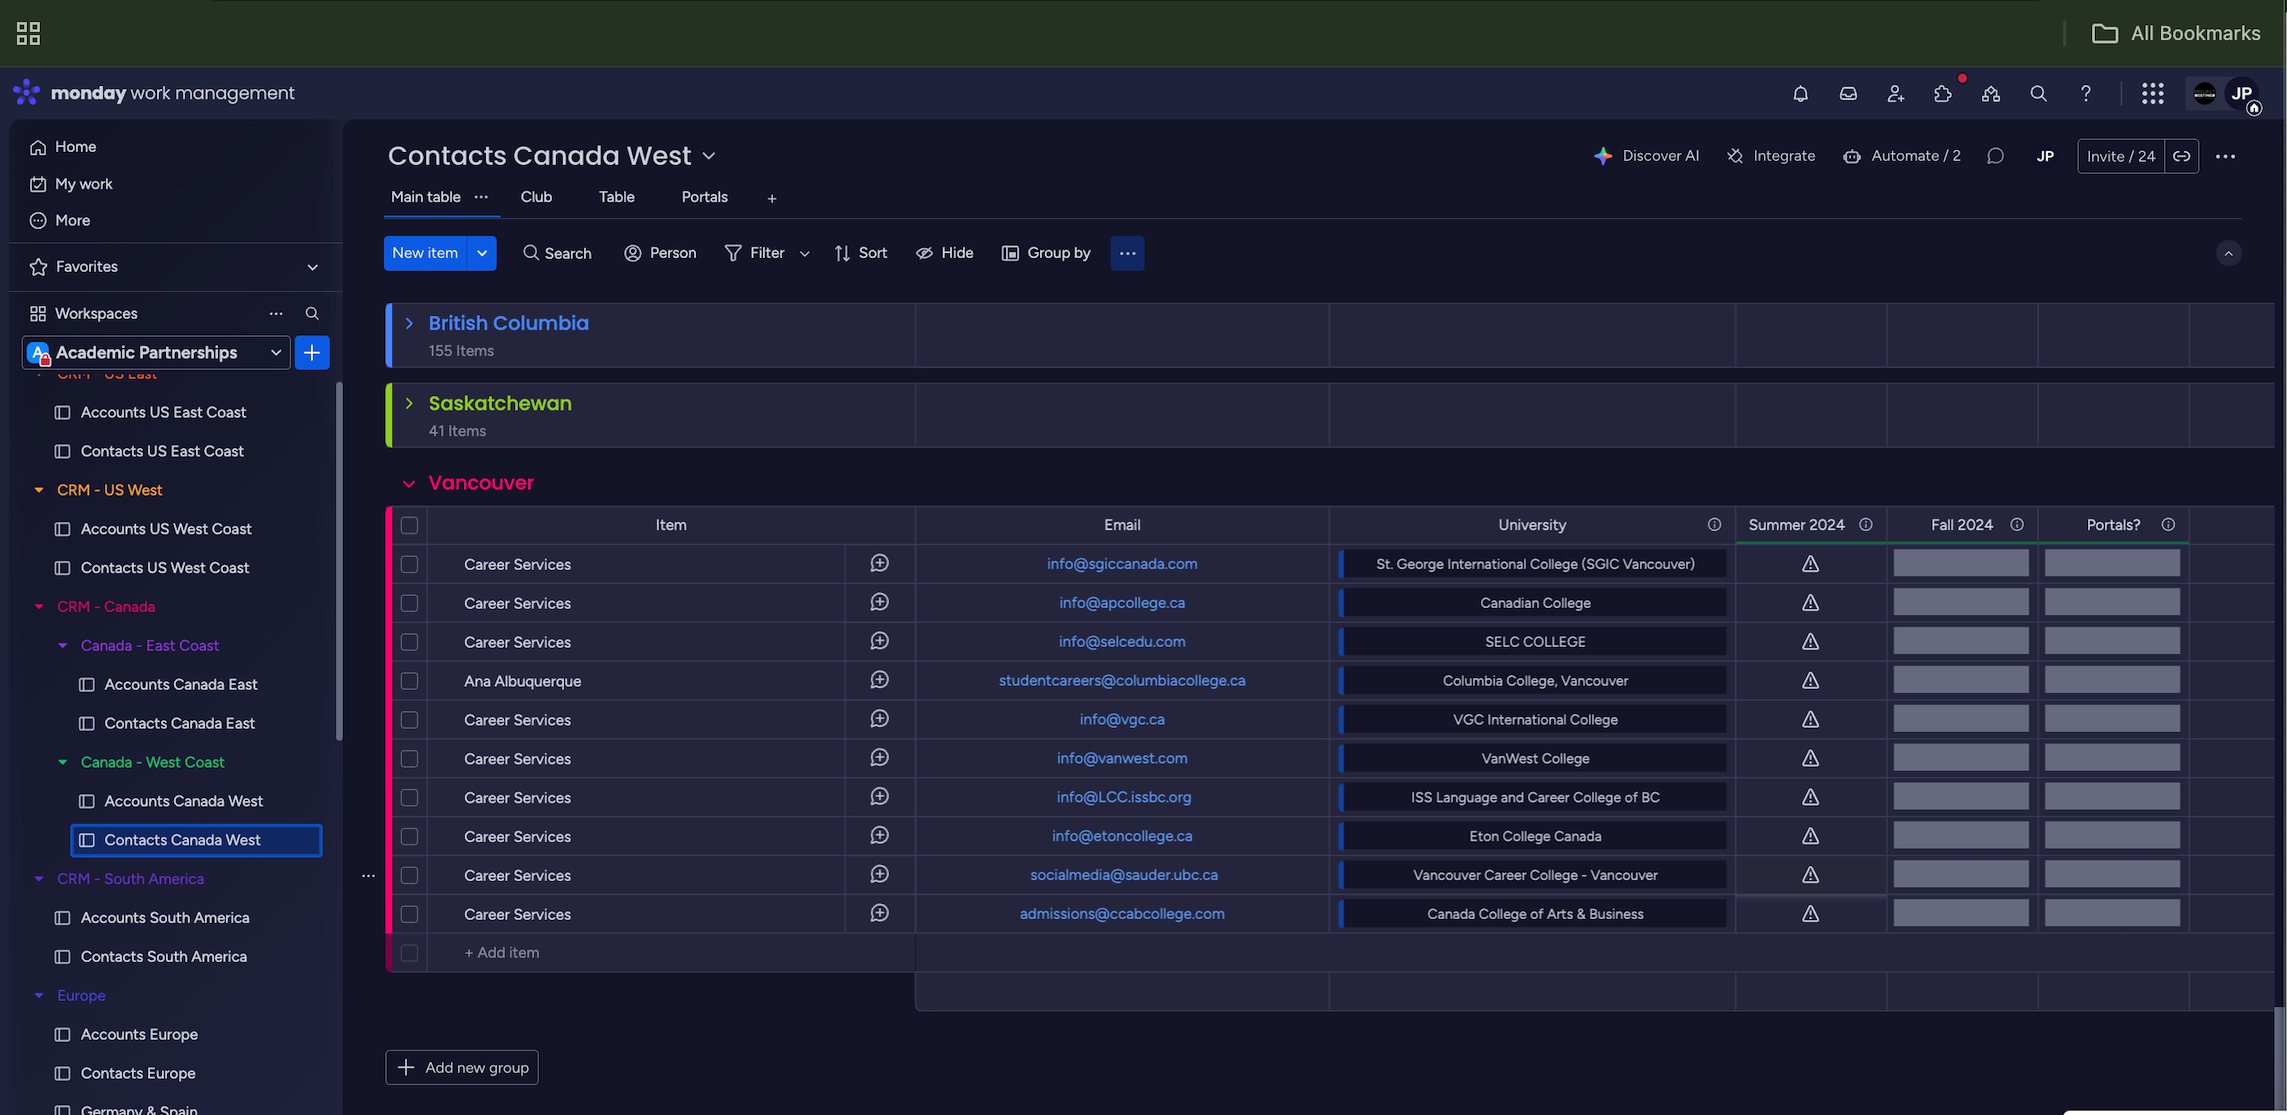Open All Bookmarks folder
Image resolution: width=2287 pixels, height=1115 pixels.
pyautogui.click(x=2175, y=33)
